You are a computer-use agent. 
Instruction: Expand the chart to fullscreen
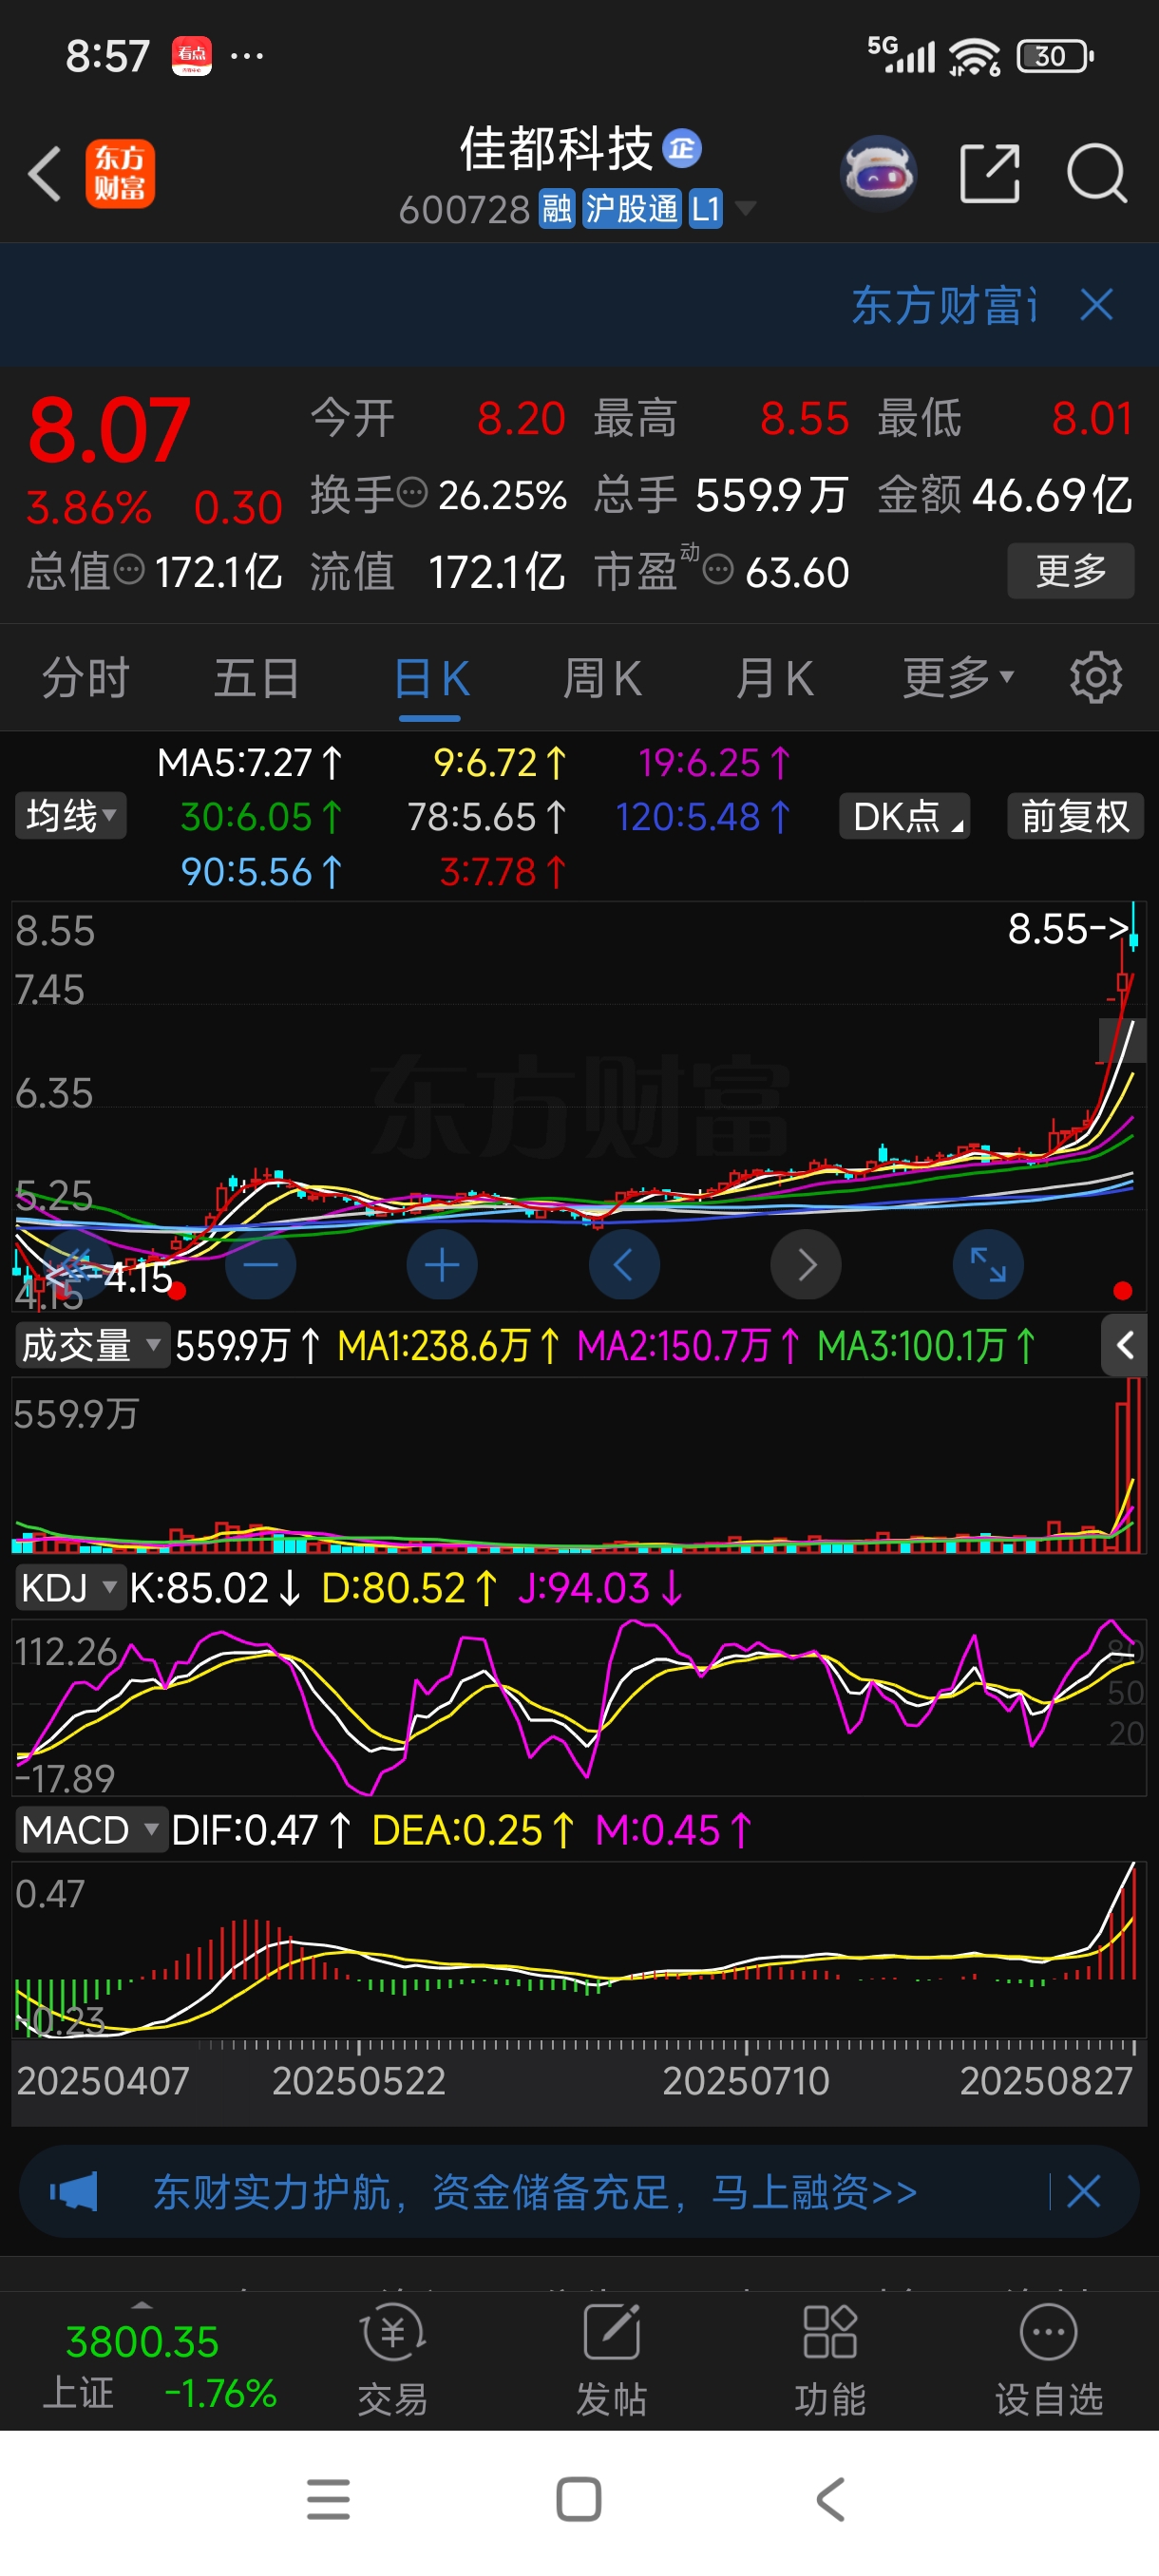click(x=988, y=1265)
